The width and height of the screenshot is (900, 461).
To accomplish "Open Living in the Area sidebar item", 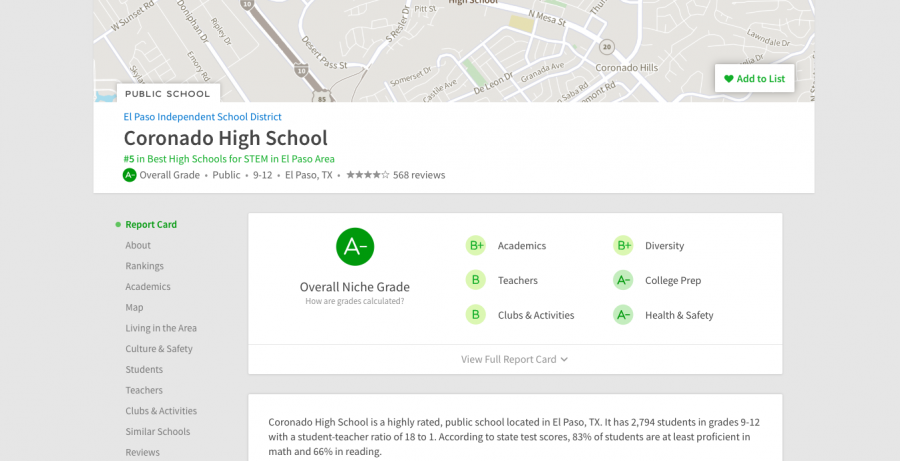I will (161, 328).
